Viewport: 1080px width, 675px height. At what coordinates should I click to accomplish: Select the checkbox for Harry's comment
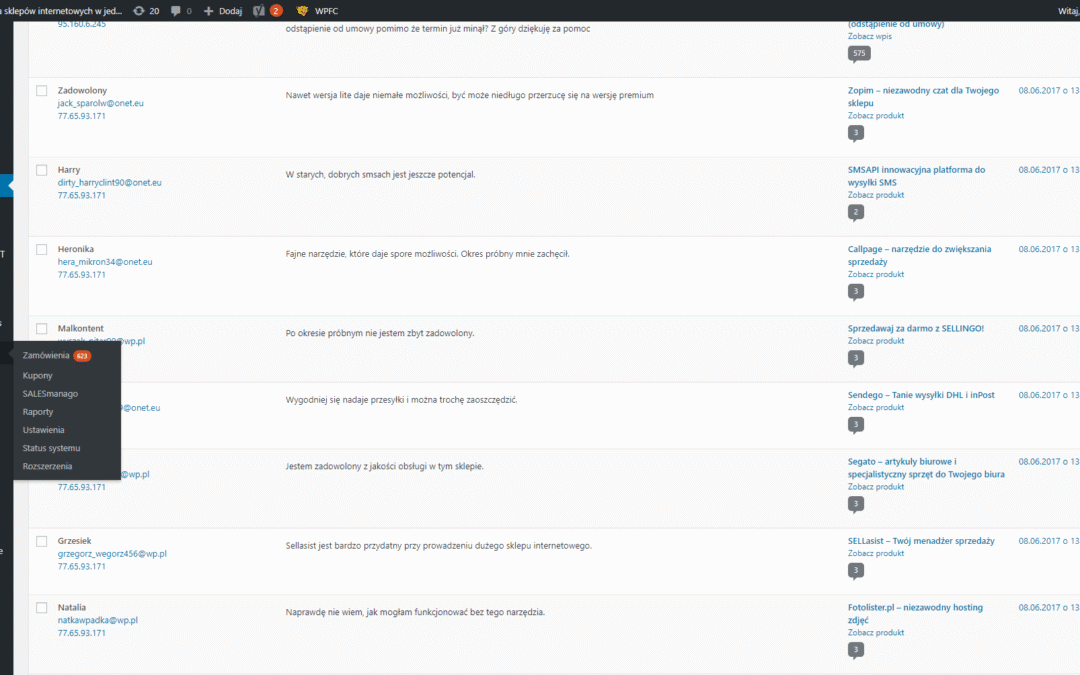coord(42,170)
